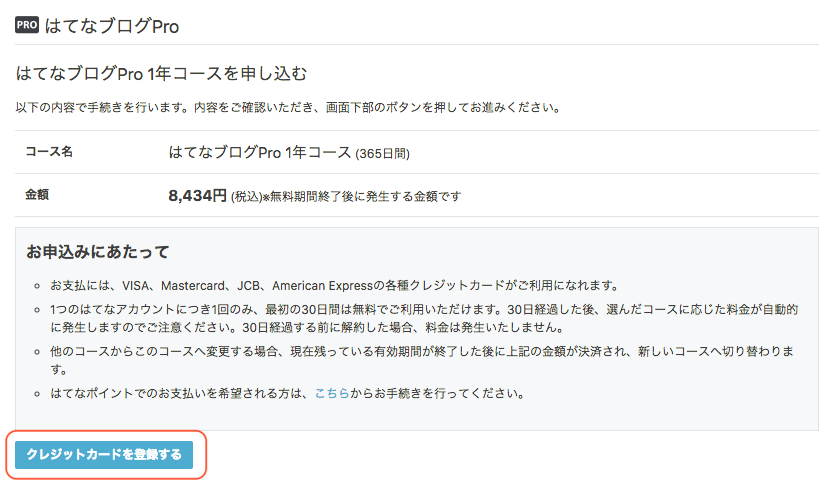Select the heading はてなブログPro 1年コースを申し込む
Screen dimensions: 834x490
(x=161, y=73)
